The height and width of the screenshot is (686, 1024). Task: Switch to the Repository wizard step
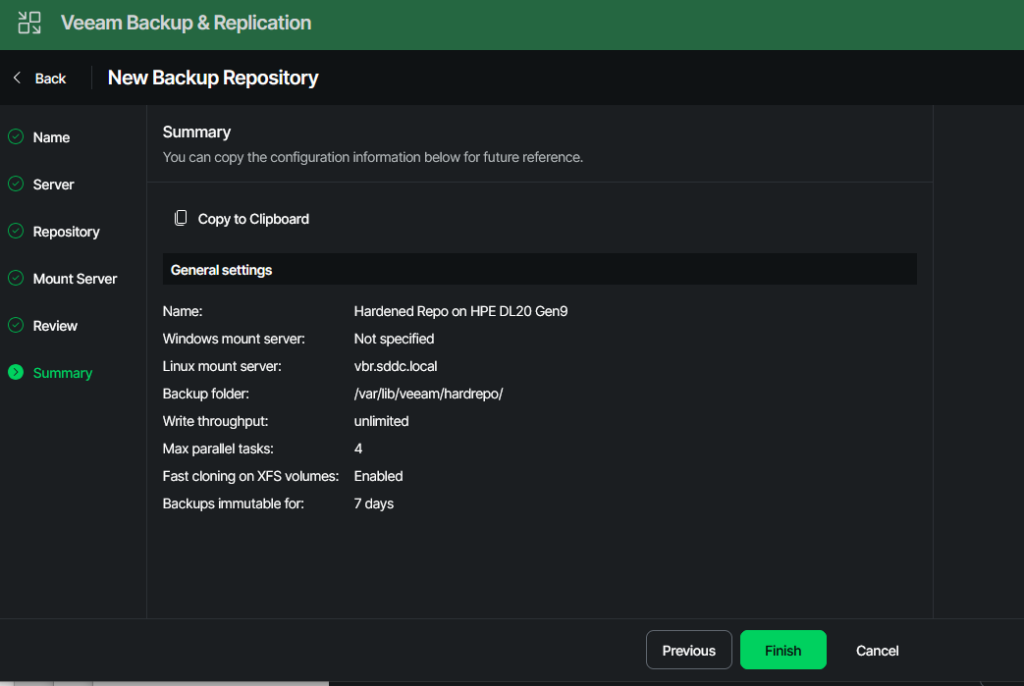(x=66, y=232)
